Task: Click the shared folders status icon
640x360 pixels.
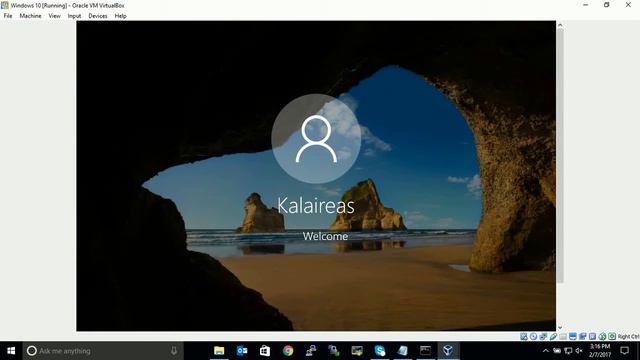Action: (x=563, y=336)
